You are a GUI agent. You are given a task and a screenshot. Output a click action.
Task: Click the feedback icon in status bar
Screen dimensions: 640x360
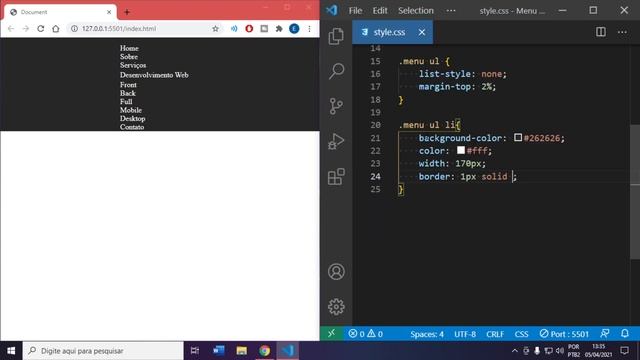[x=604, y=333]
